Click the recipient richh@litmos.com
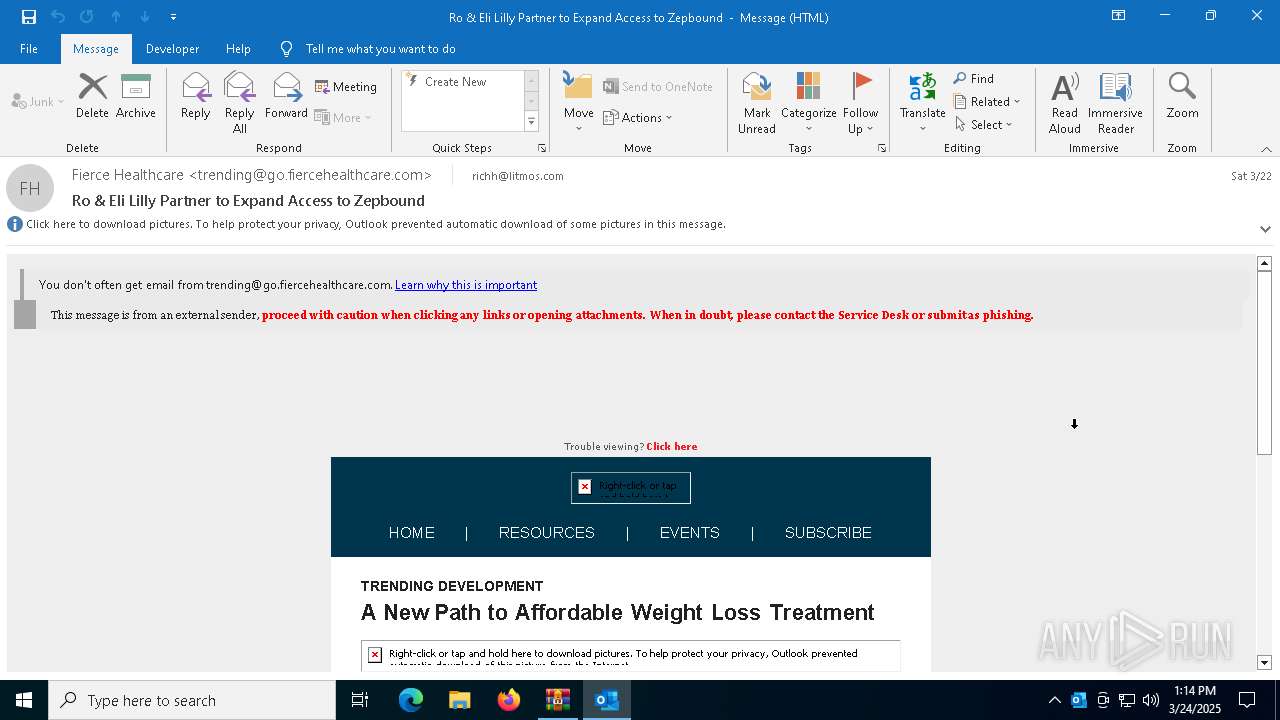 517,176
